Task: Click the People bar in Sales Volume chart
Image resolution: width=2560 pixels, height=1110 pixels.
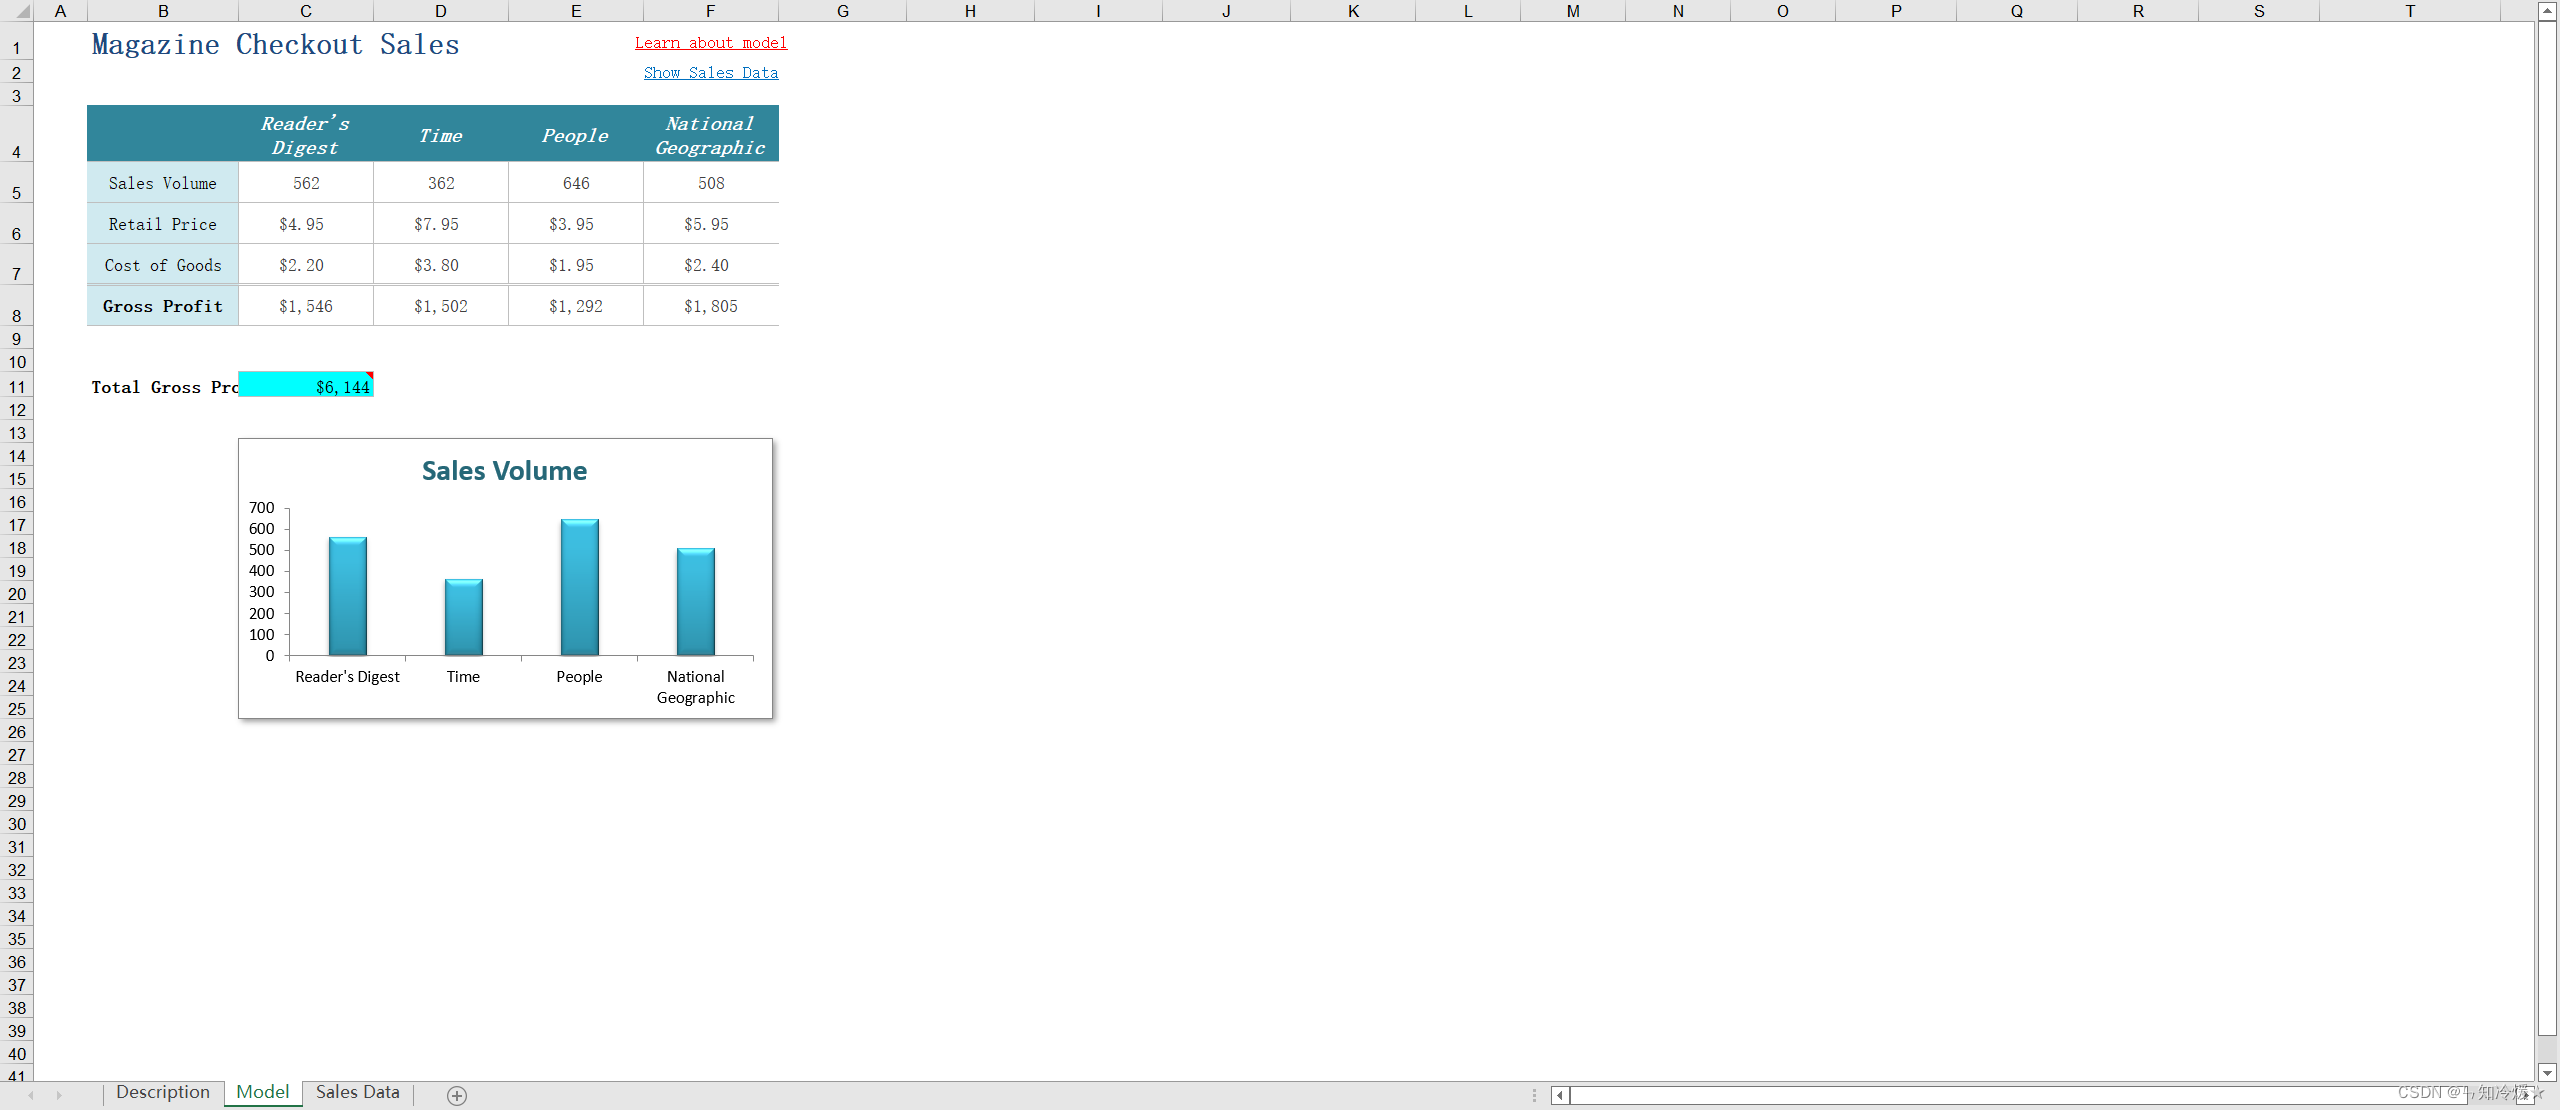Action: (579, 587)
